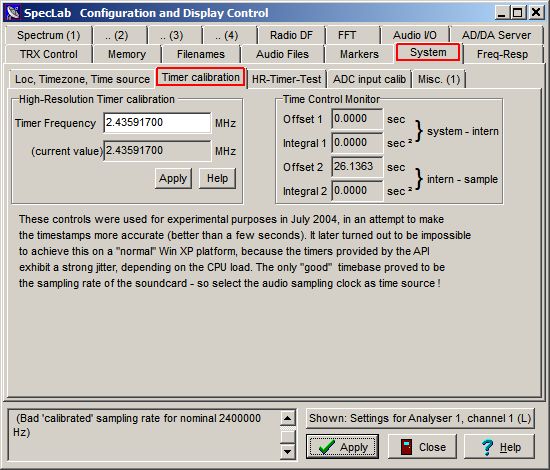Select the Timer calibration subtab

coord(201,77)
